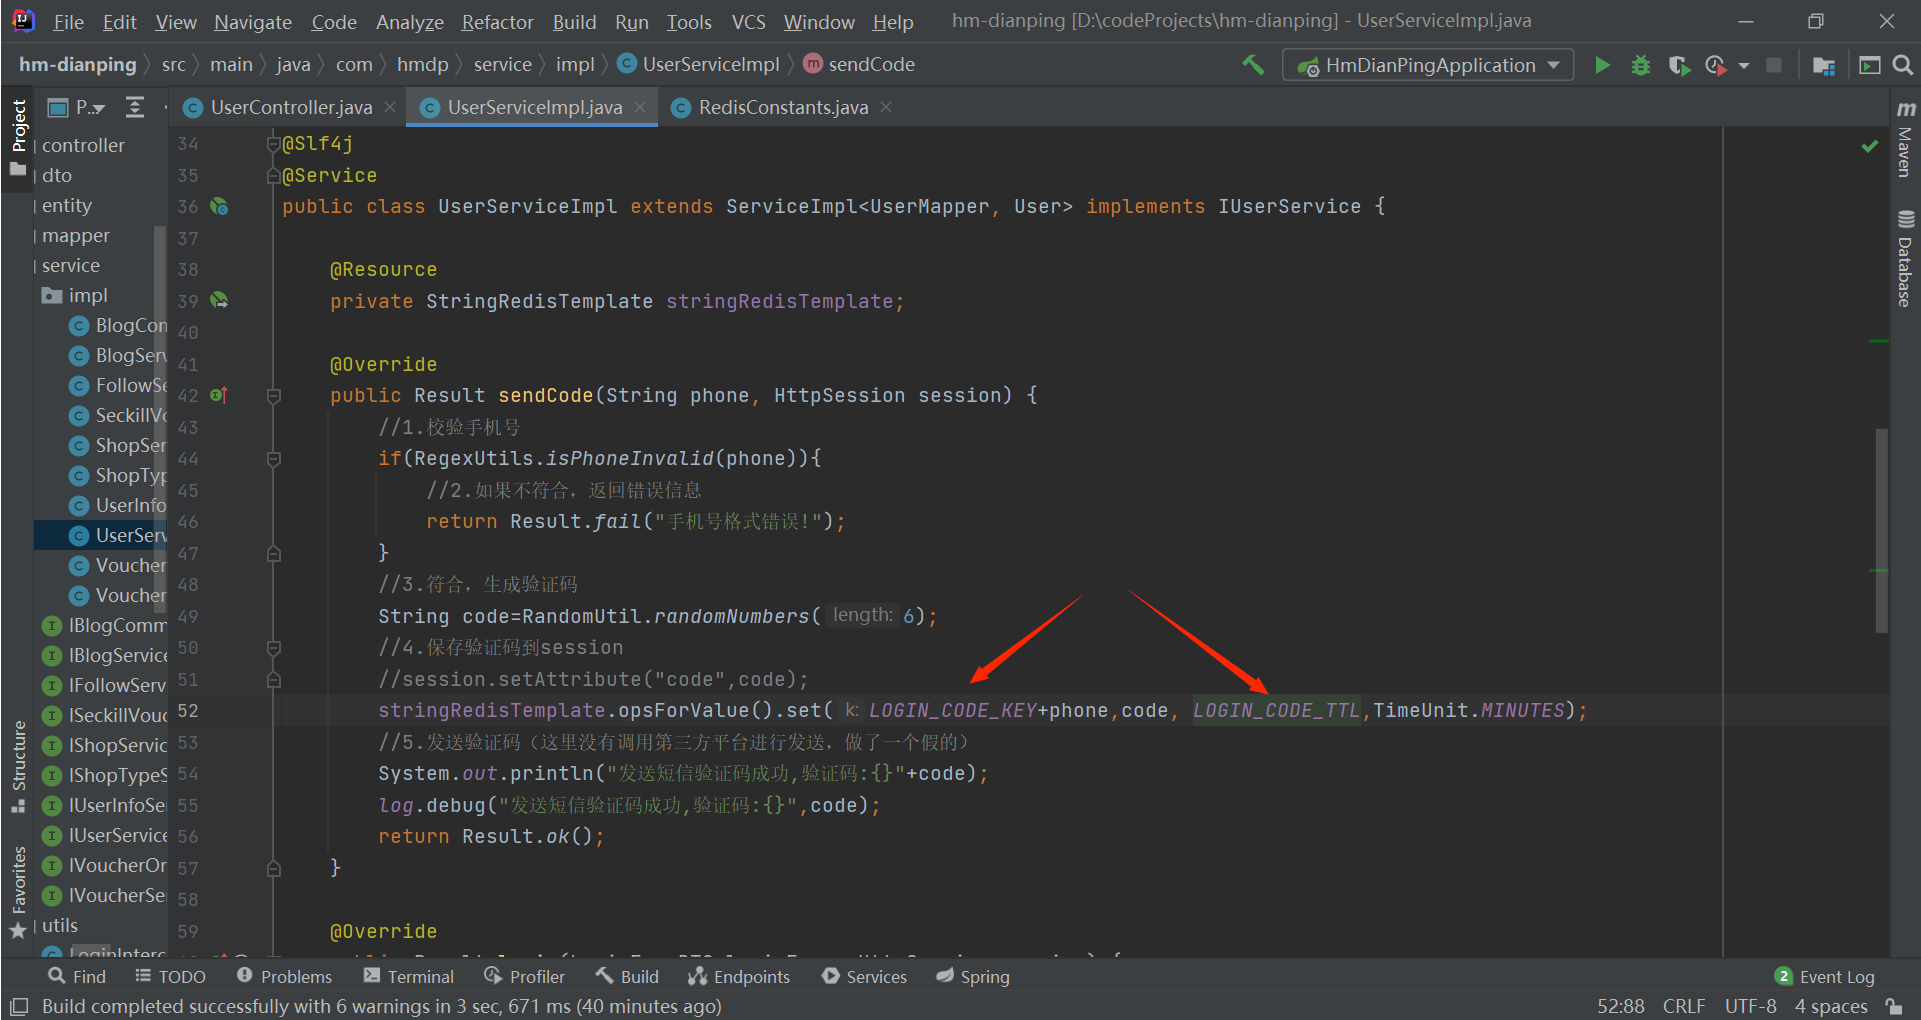The image size is (1921, 1020).
Task: Click the gutter bean icon at line 36
Action: 219,207
